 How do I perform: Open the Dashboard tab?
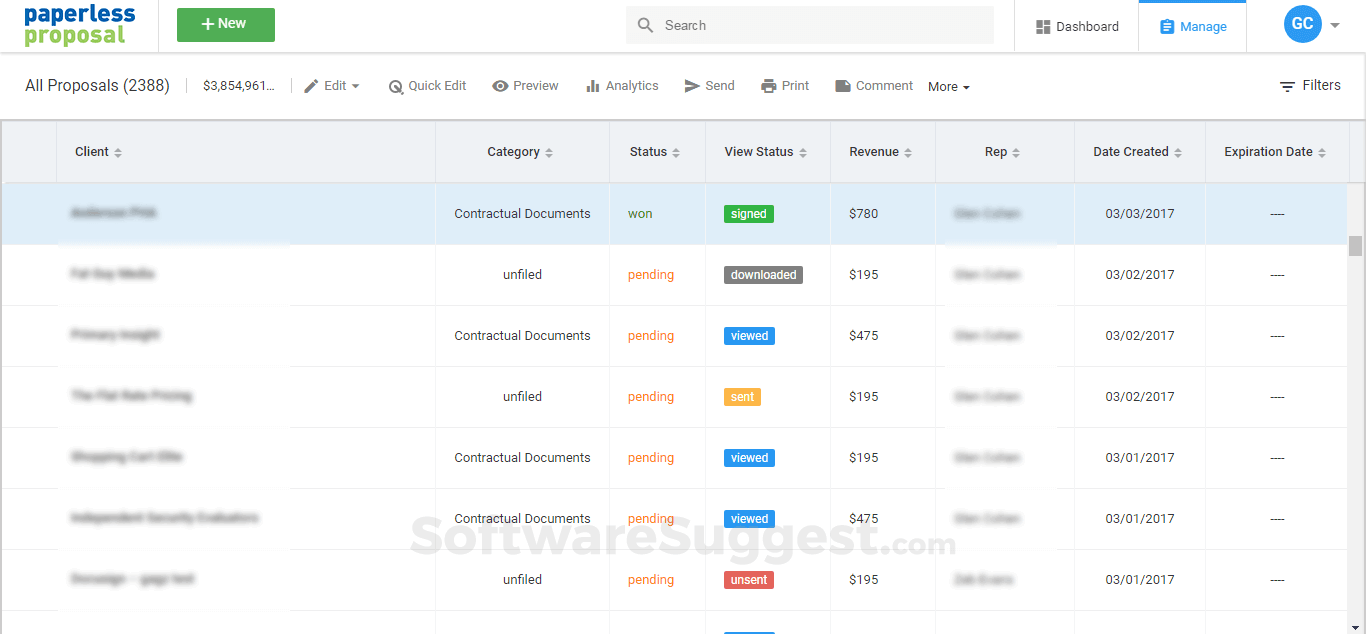1077,27
